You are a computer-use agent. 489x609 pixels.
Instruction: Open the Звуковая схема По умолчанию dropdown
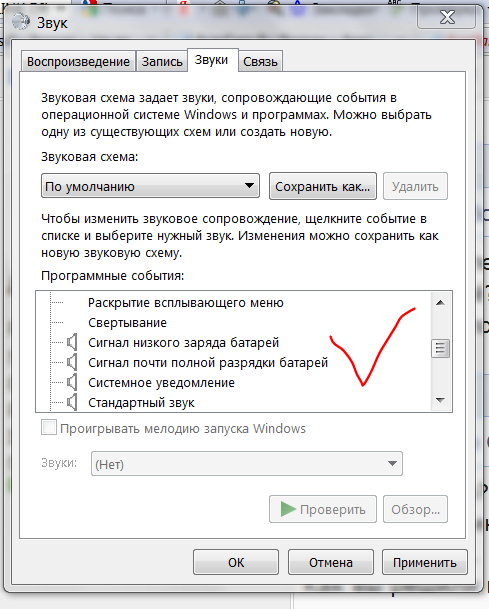click(150, 186)
